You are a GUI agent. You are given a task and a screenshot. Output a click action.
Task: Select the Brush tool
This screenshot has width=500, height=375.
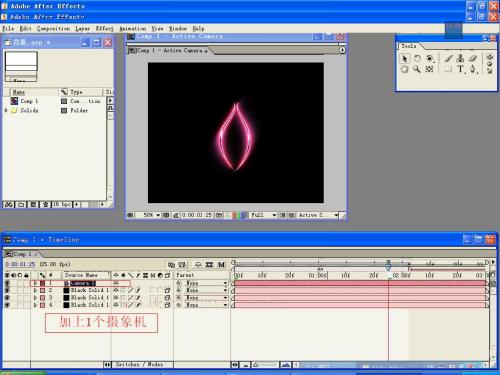click(x=448, y=59)
